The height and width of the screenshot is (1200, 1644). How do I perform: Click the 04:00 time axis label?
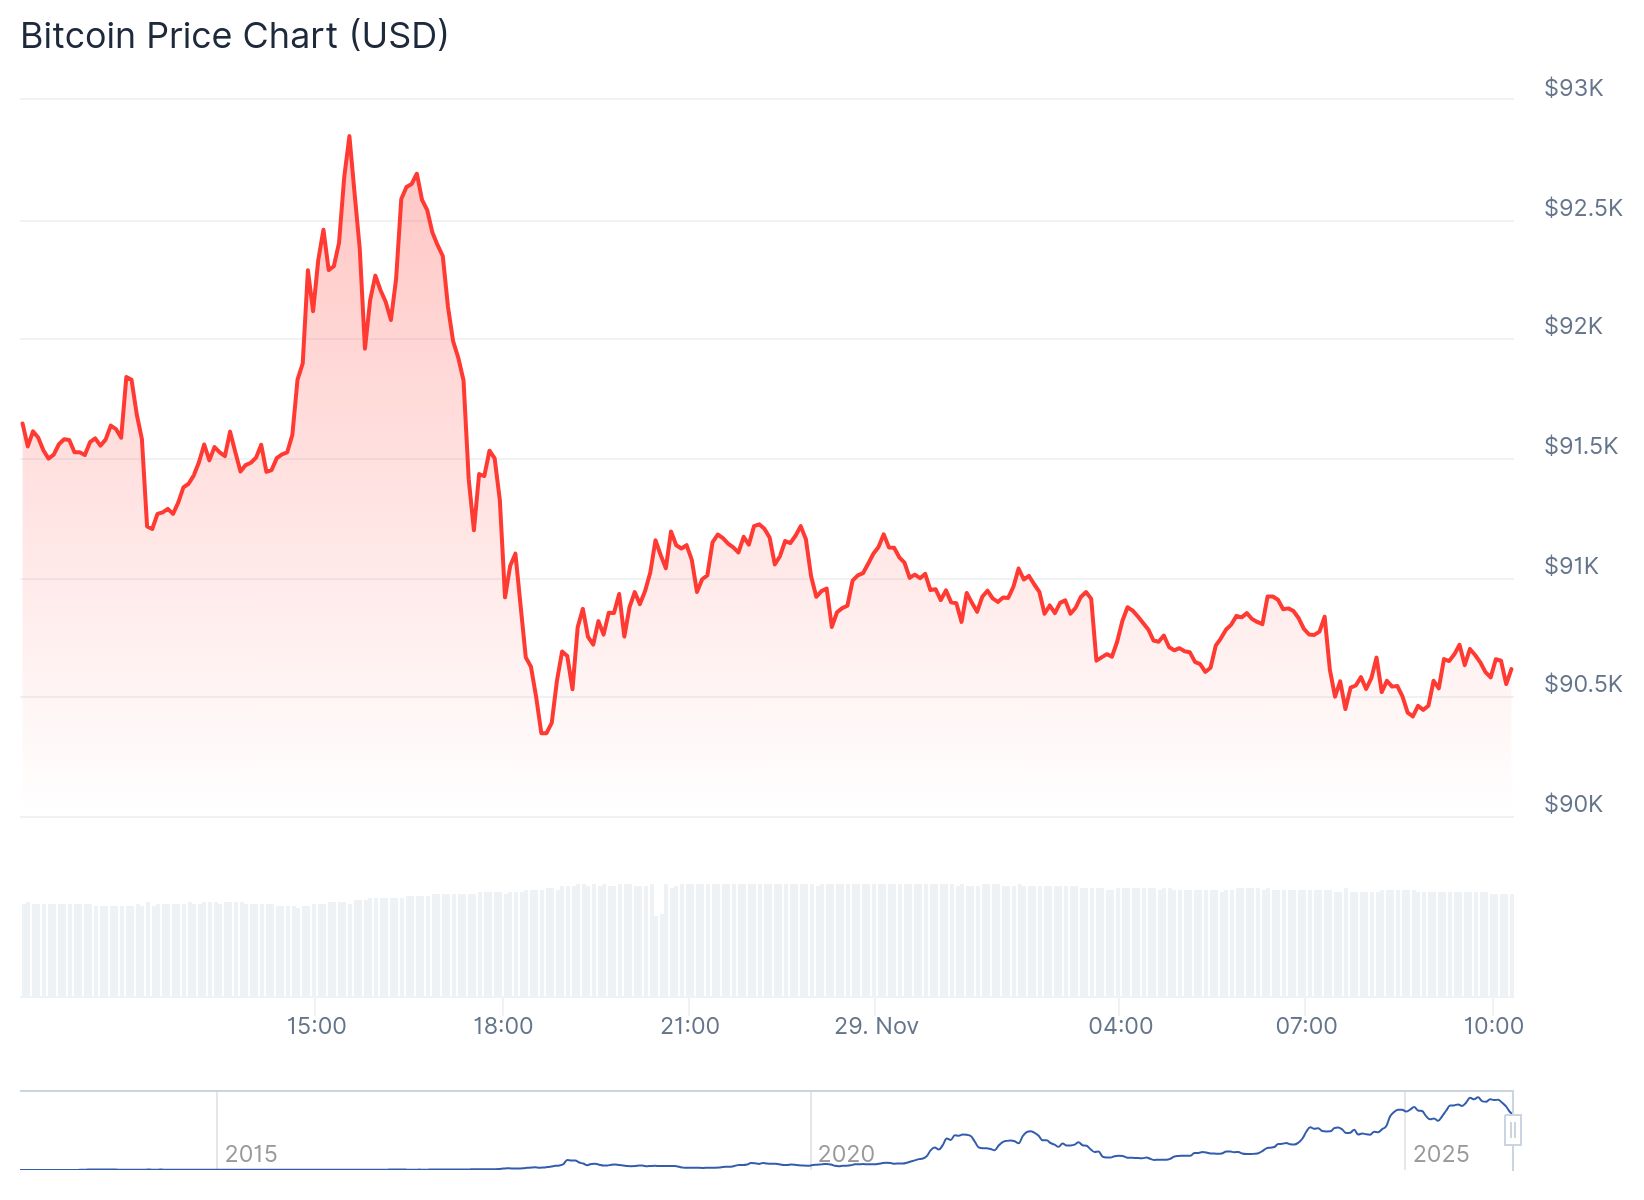1121,1026
